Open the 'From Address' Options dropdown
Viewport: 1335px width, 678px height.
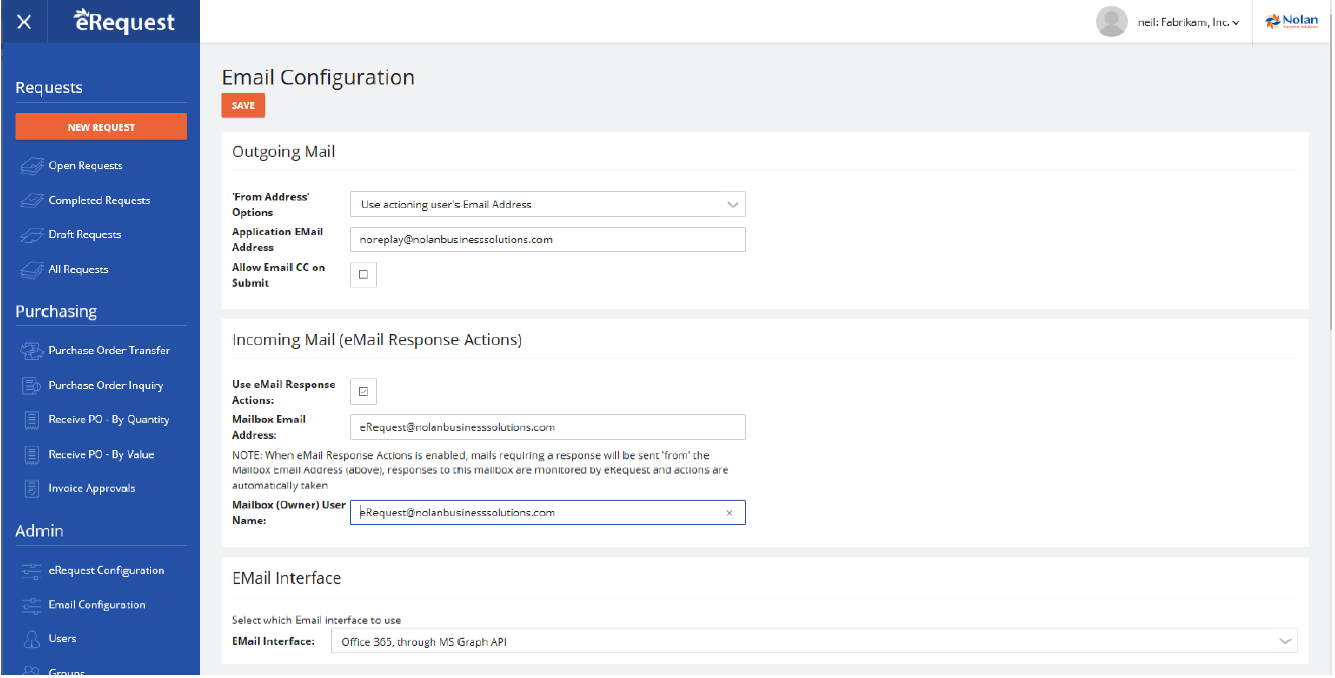pos(547,205)
